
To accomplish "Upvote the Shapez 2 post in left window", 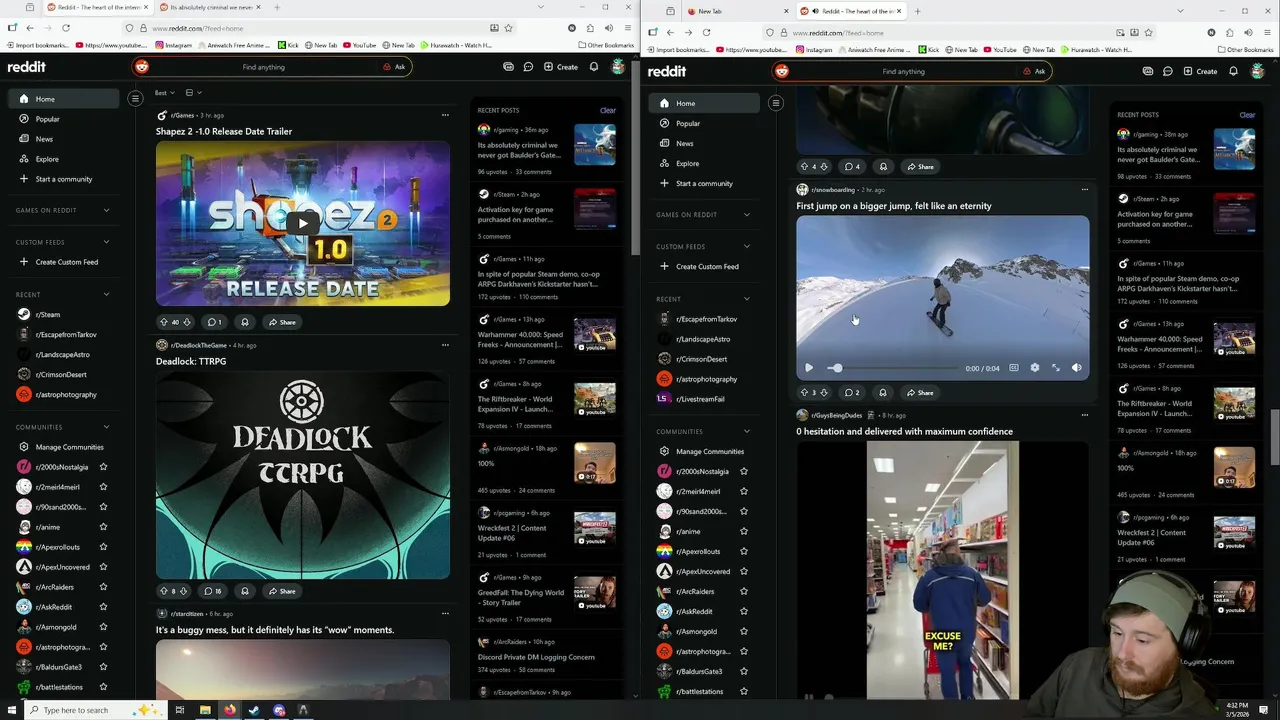I will click(164, 322).
